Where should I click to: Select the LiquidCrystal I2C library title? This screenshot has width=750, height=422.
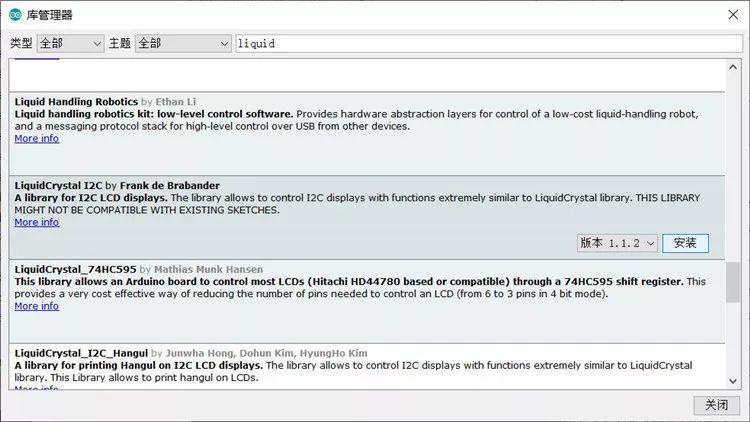click(58, 186)
